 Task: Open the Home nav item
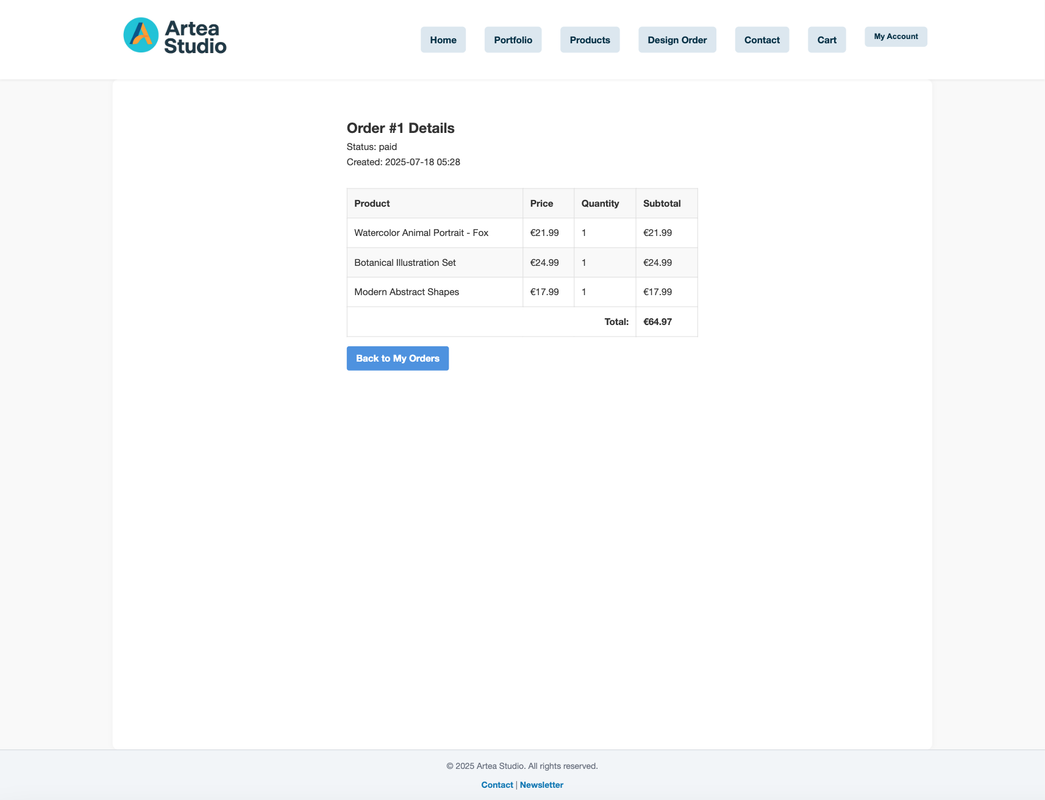443,40
